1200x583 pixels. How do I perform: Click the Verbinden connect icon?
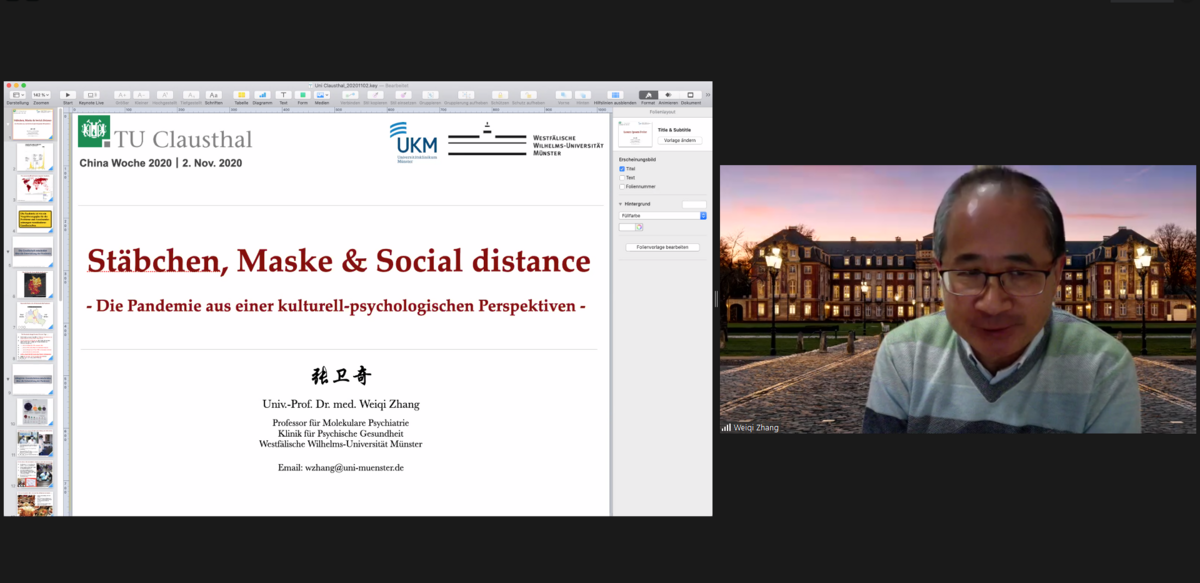click(x=350, y=95)
